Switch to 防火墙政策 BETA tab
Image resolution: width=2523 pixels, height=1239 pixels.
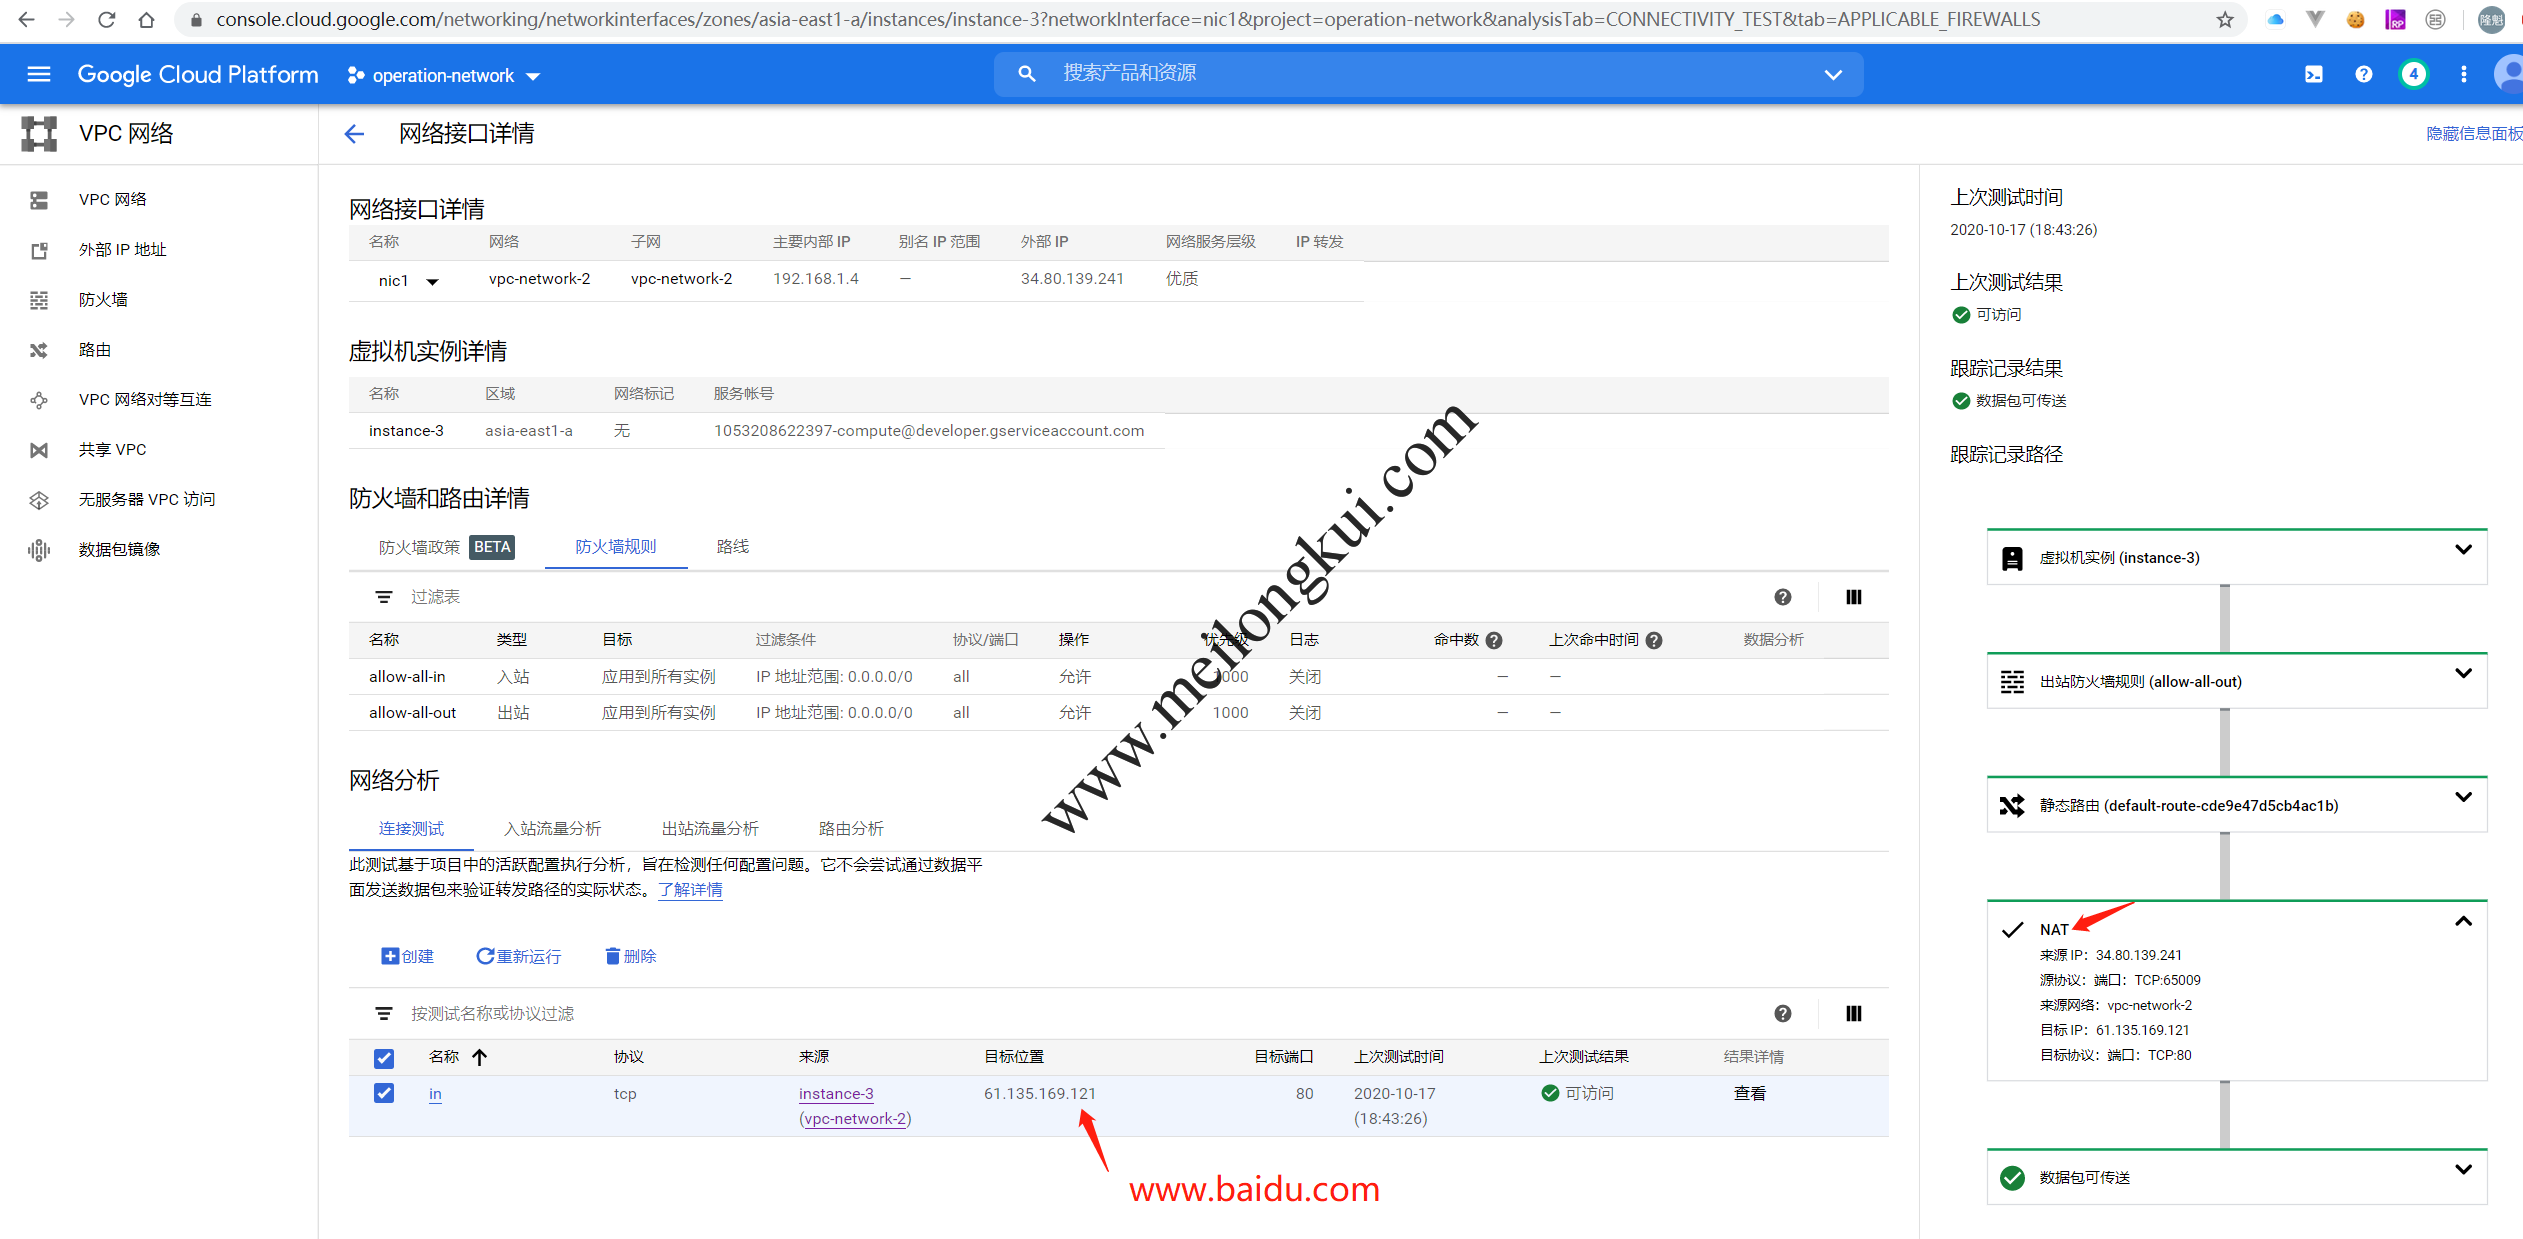coord(446,547)
